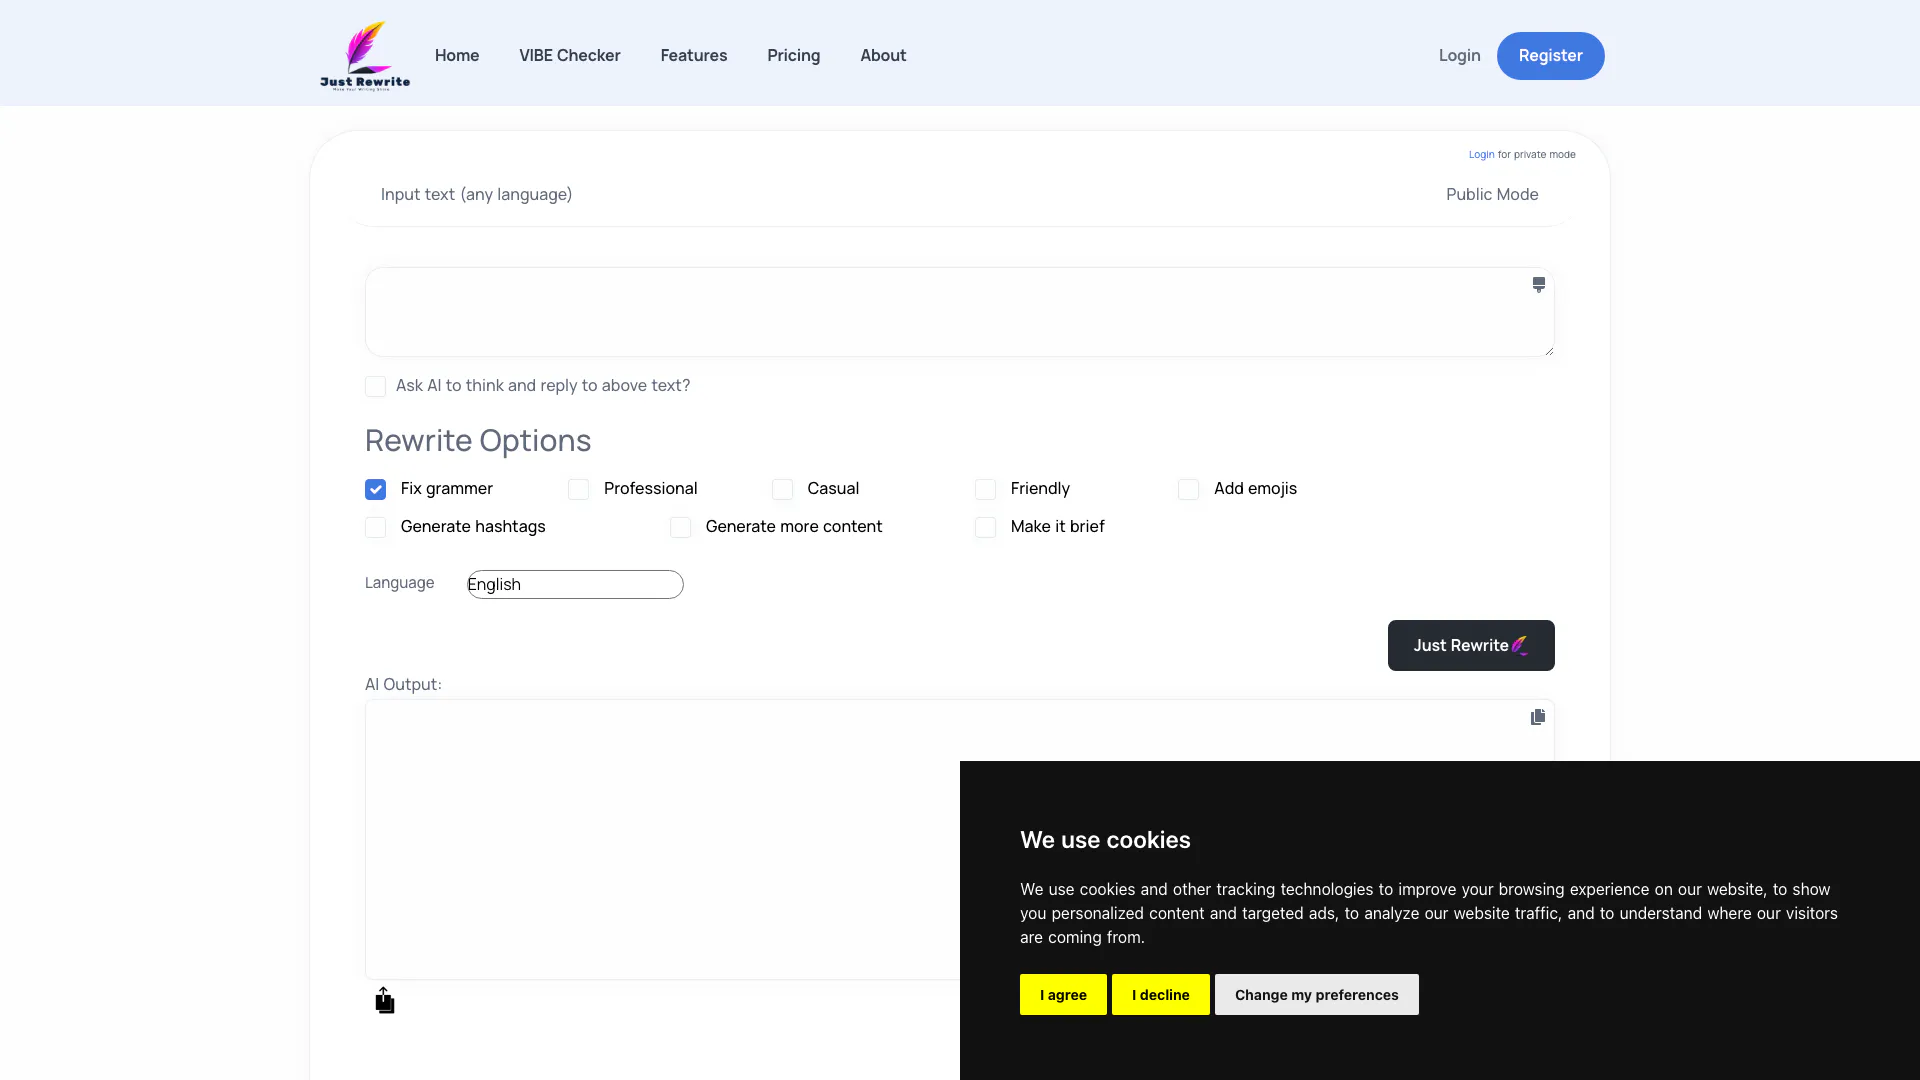Screen dimensions: 1920x1080
Task: Enable Generate hashtags option
Action: pyautogui.click(x=375, y=527)
